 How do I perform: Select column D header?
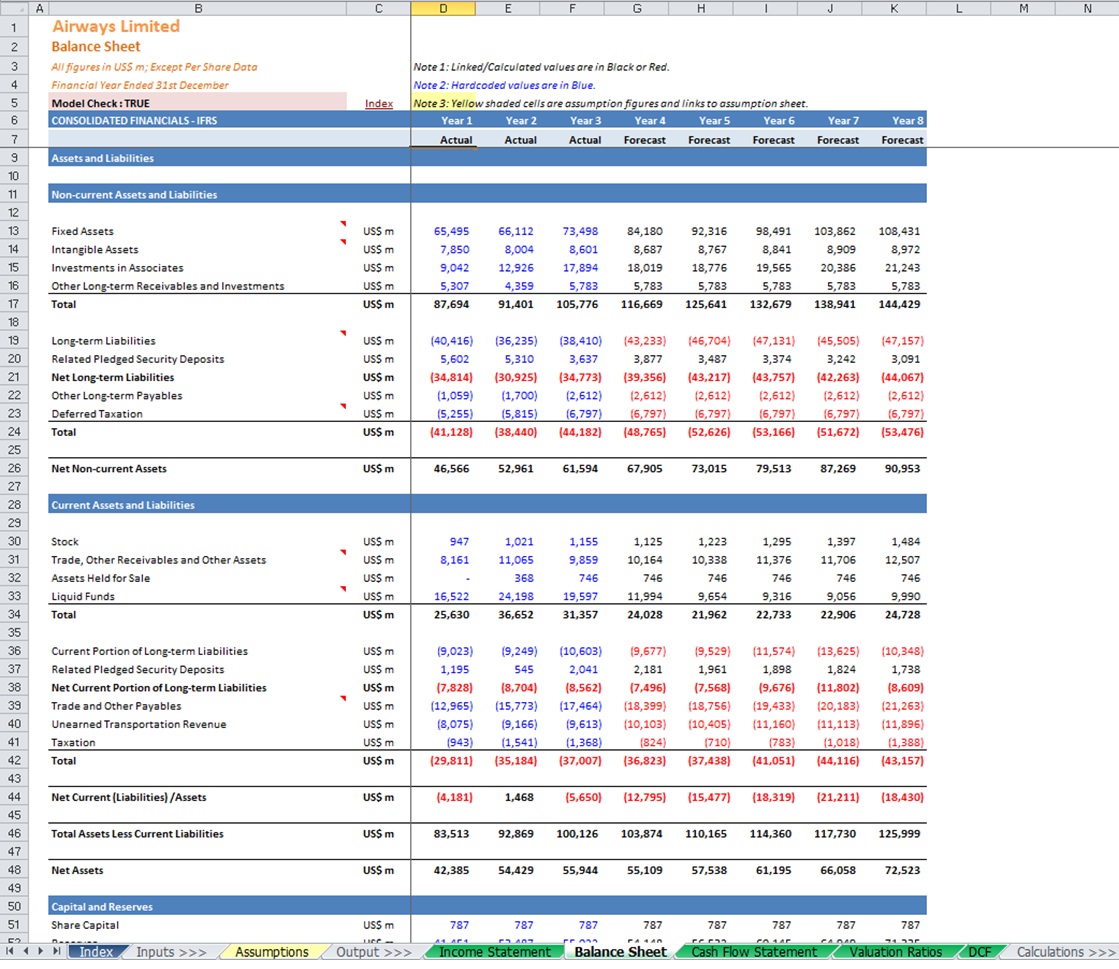[443, 9]
